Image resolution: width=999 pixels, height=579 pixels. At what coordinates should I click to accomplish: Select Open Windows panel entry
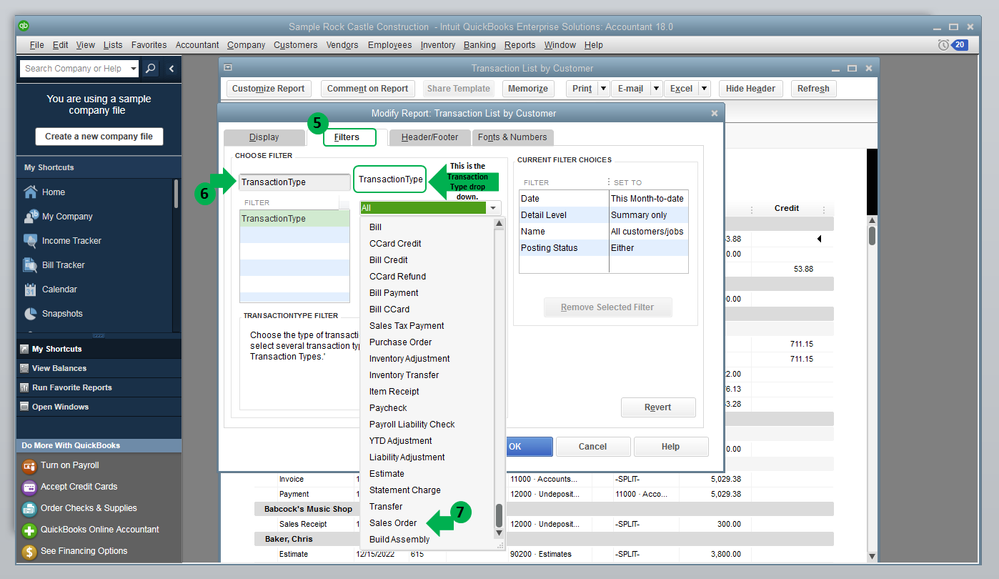pyautogui.click(x=99, y=406)
